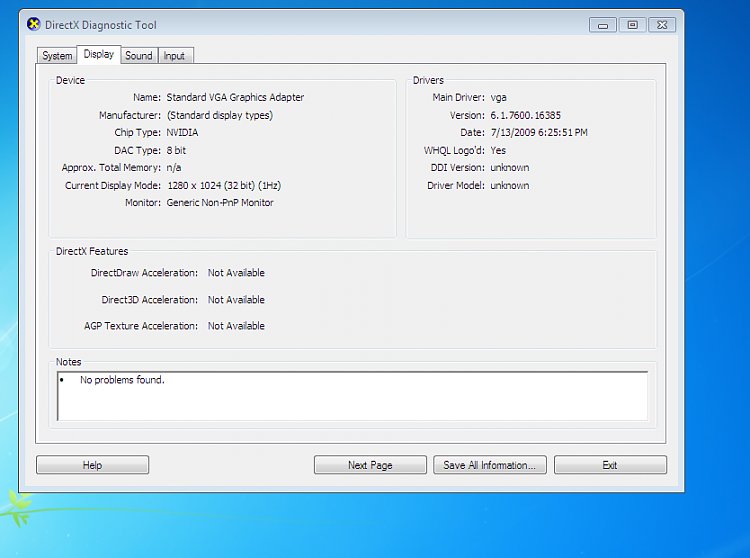Image resolution: width=750 pixels, height=558 pixels.
Task: Click the '1280 x 1024 (32 bit) (1Hz)' value
Action: [x=224, y=186]
